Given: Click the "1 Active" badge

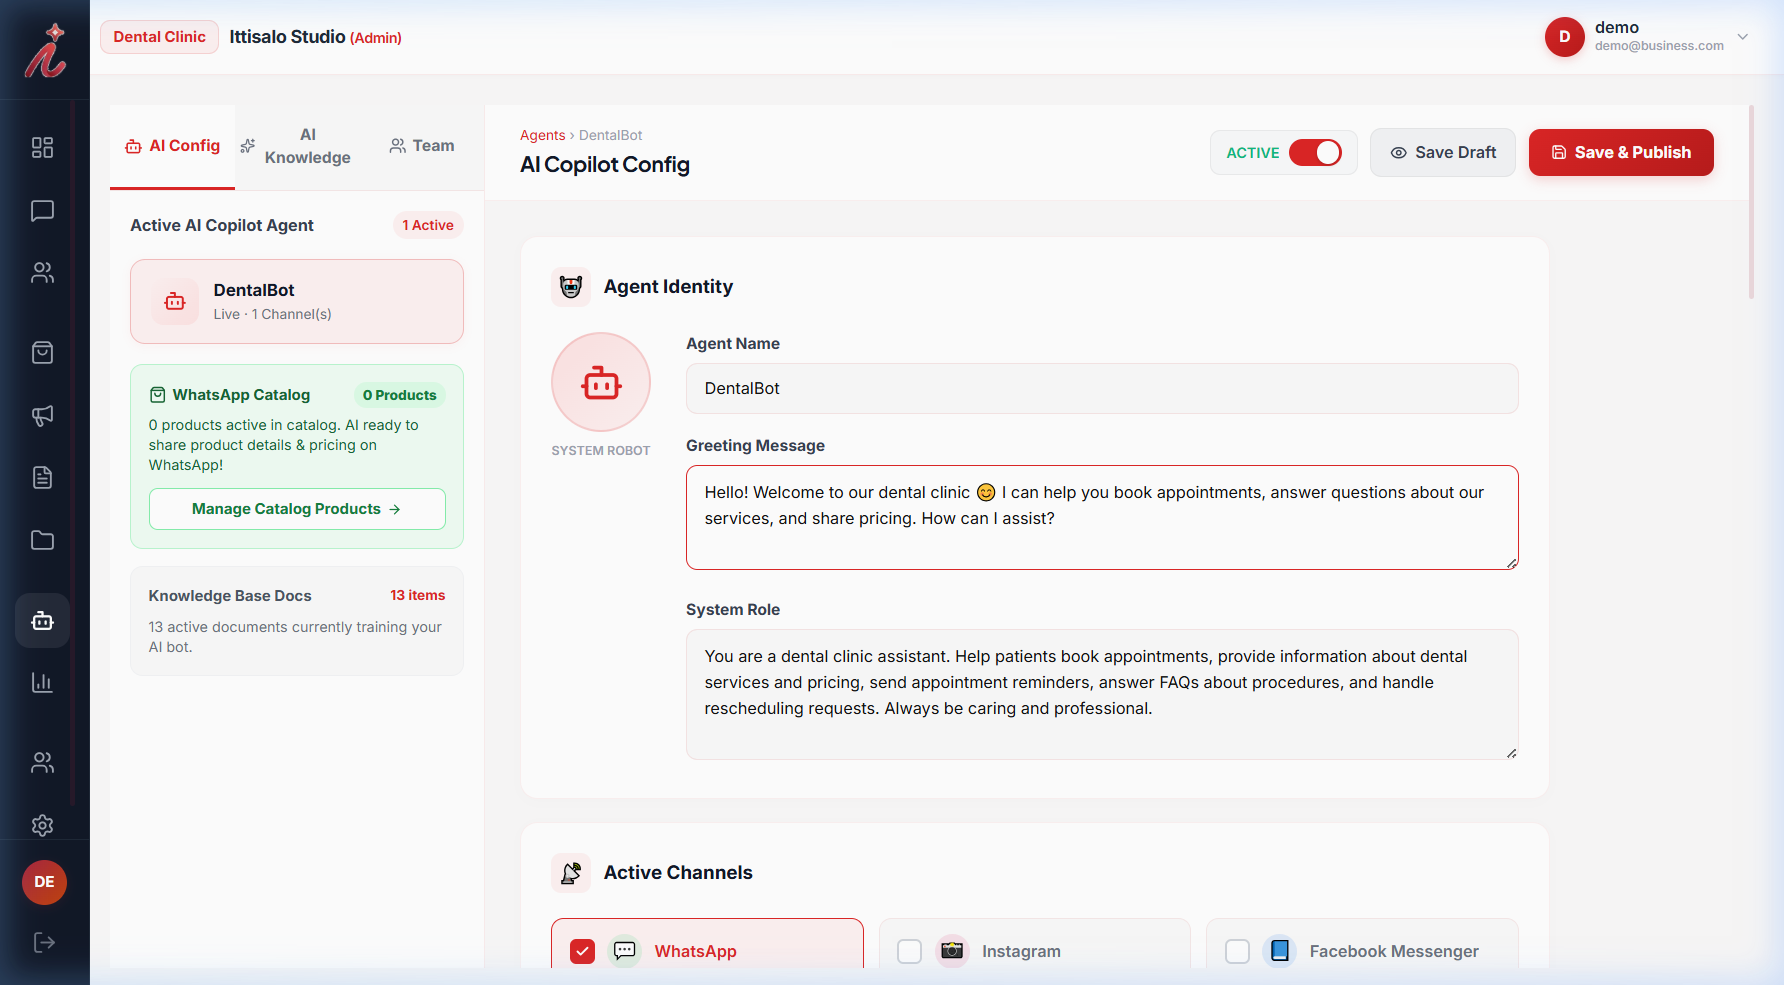Looking at the screenshot, I should tap(428, 226).
